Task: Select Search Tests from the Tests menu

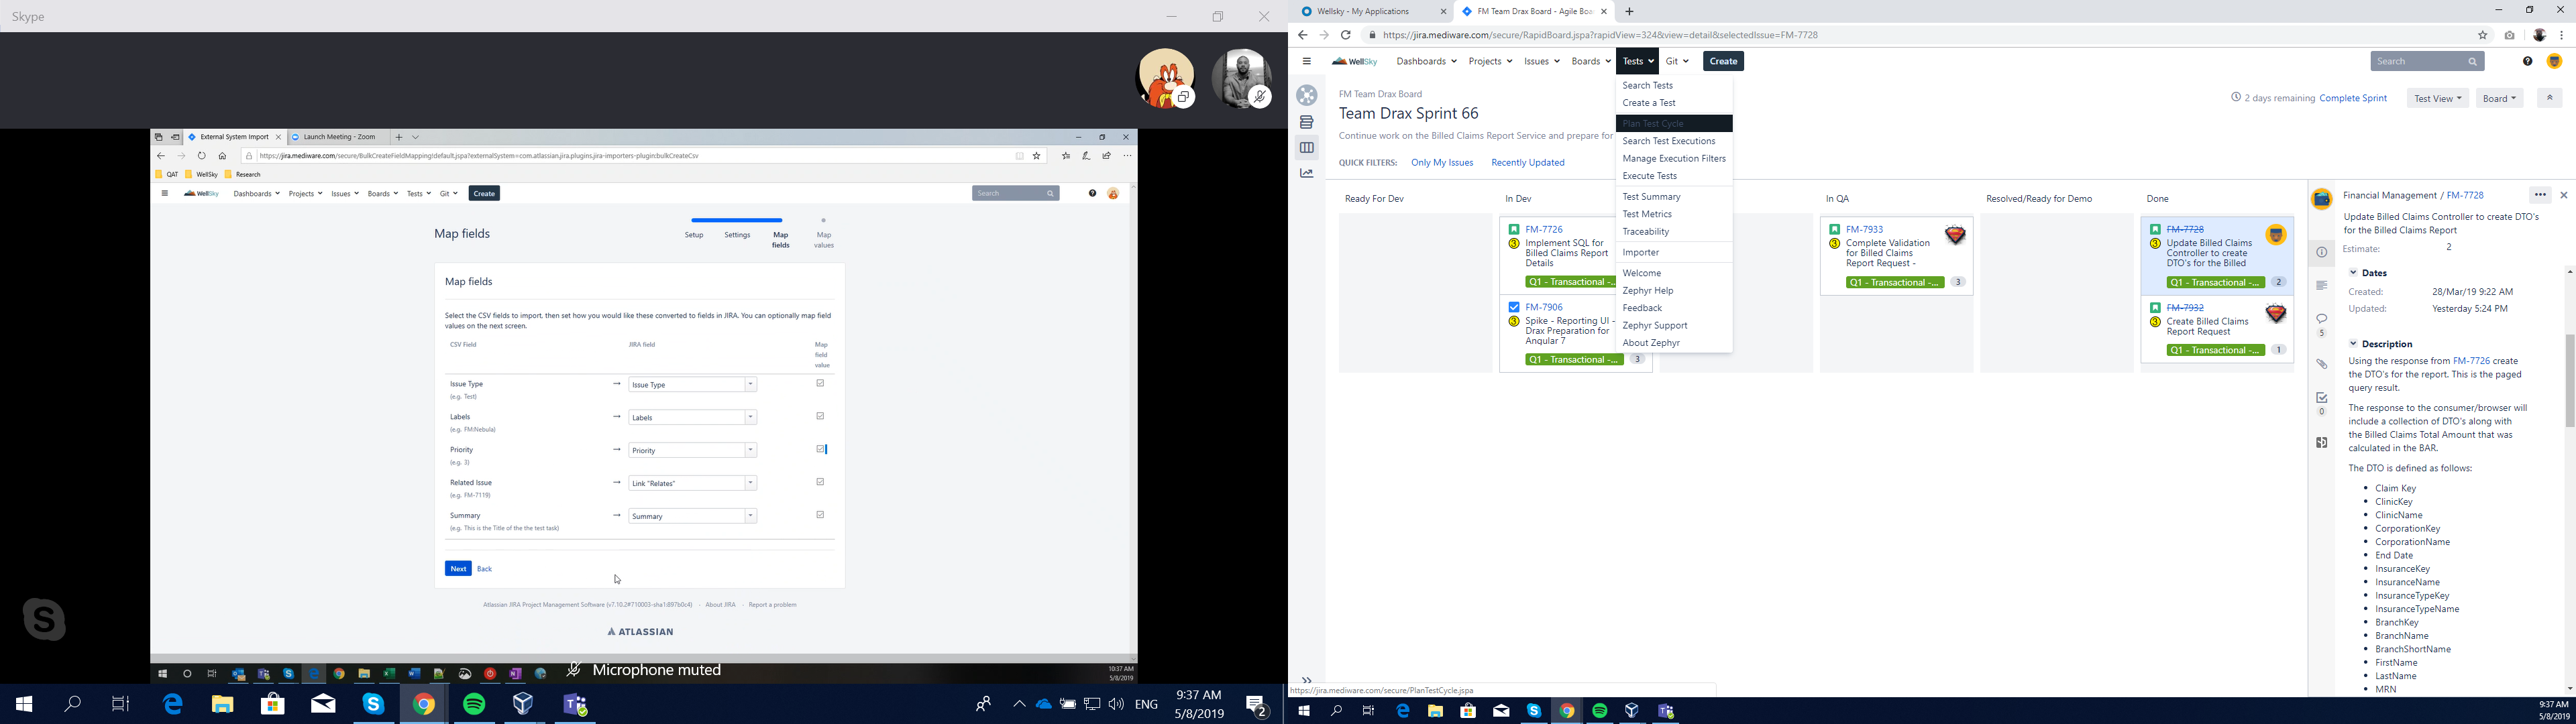Action: tap(1674, 85)
